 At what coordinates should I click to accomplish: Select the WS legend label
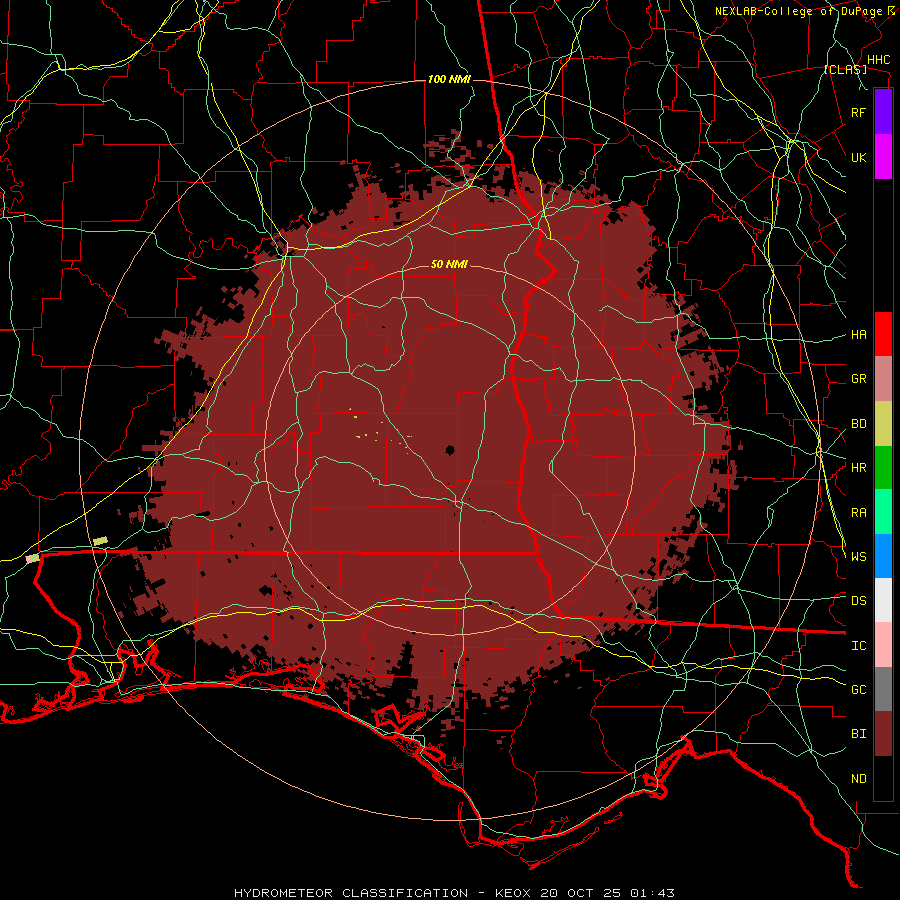coord(858,556)
